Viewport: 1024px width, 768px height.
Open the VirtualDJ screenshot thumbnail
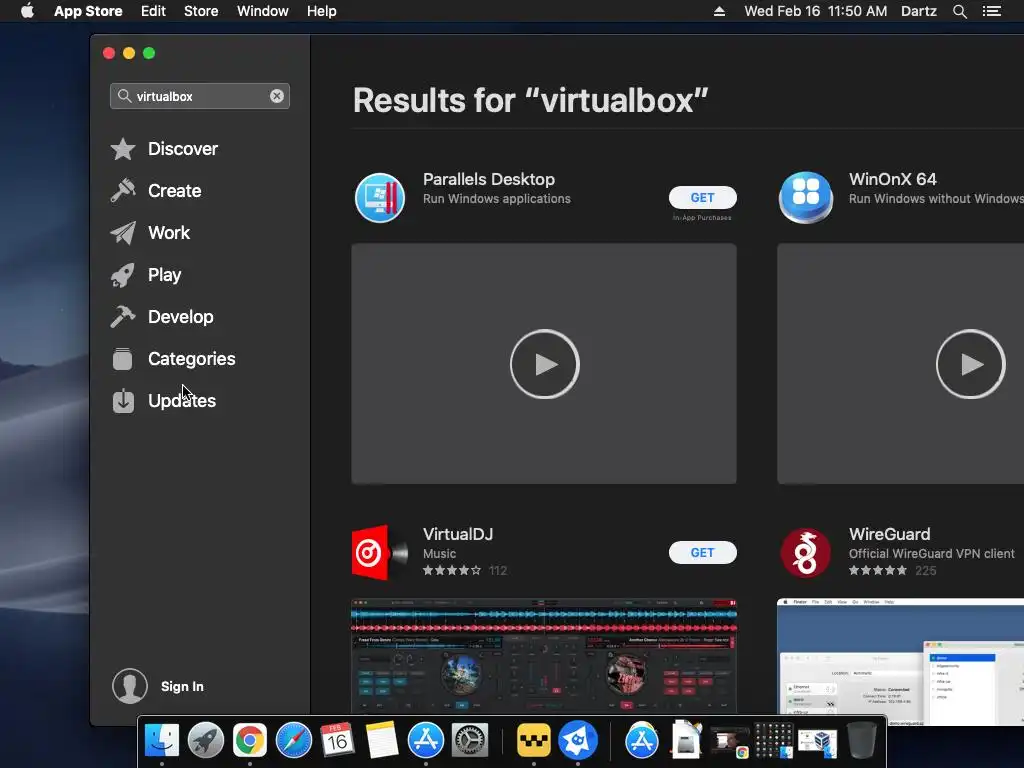(544, 656)
